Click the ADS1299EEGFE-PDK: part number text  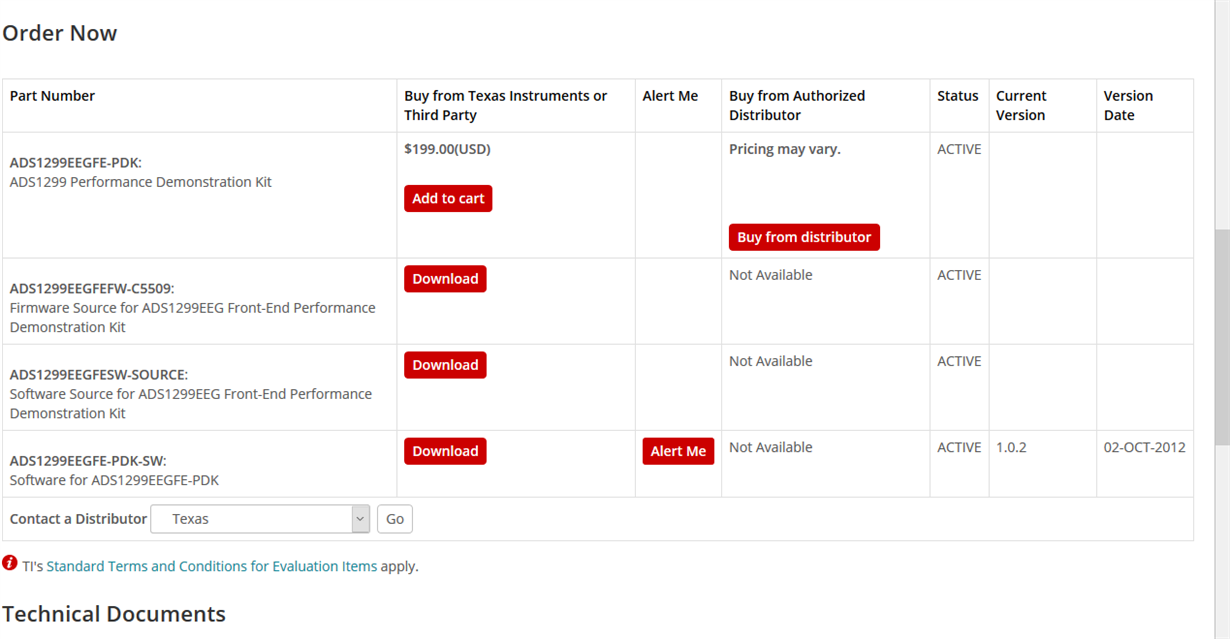[x=75, y=162]
